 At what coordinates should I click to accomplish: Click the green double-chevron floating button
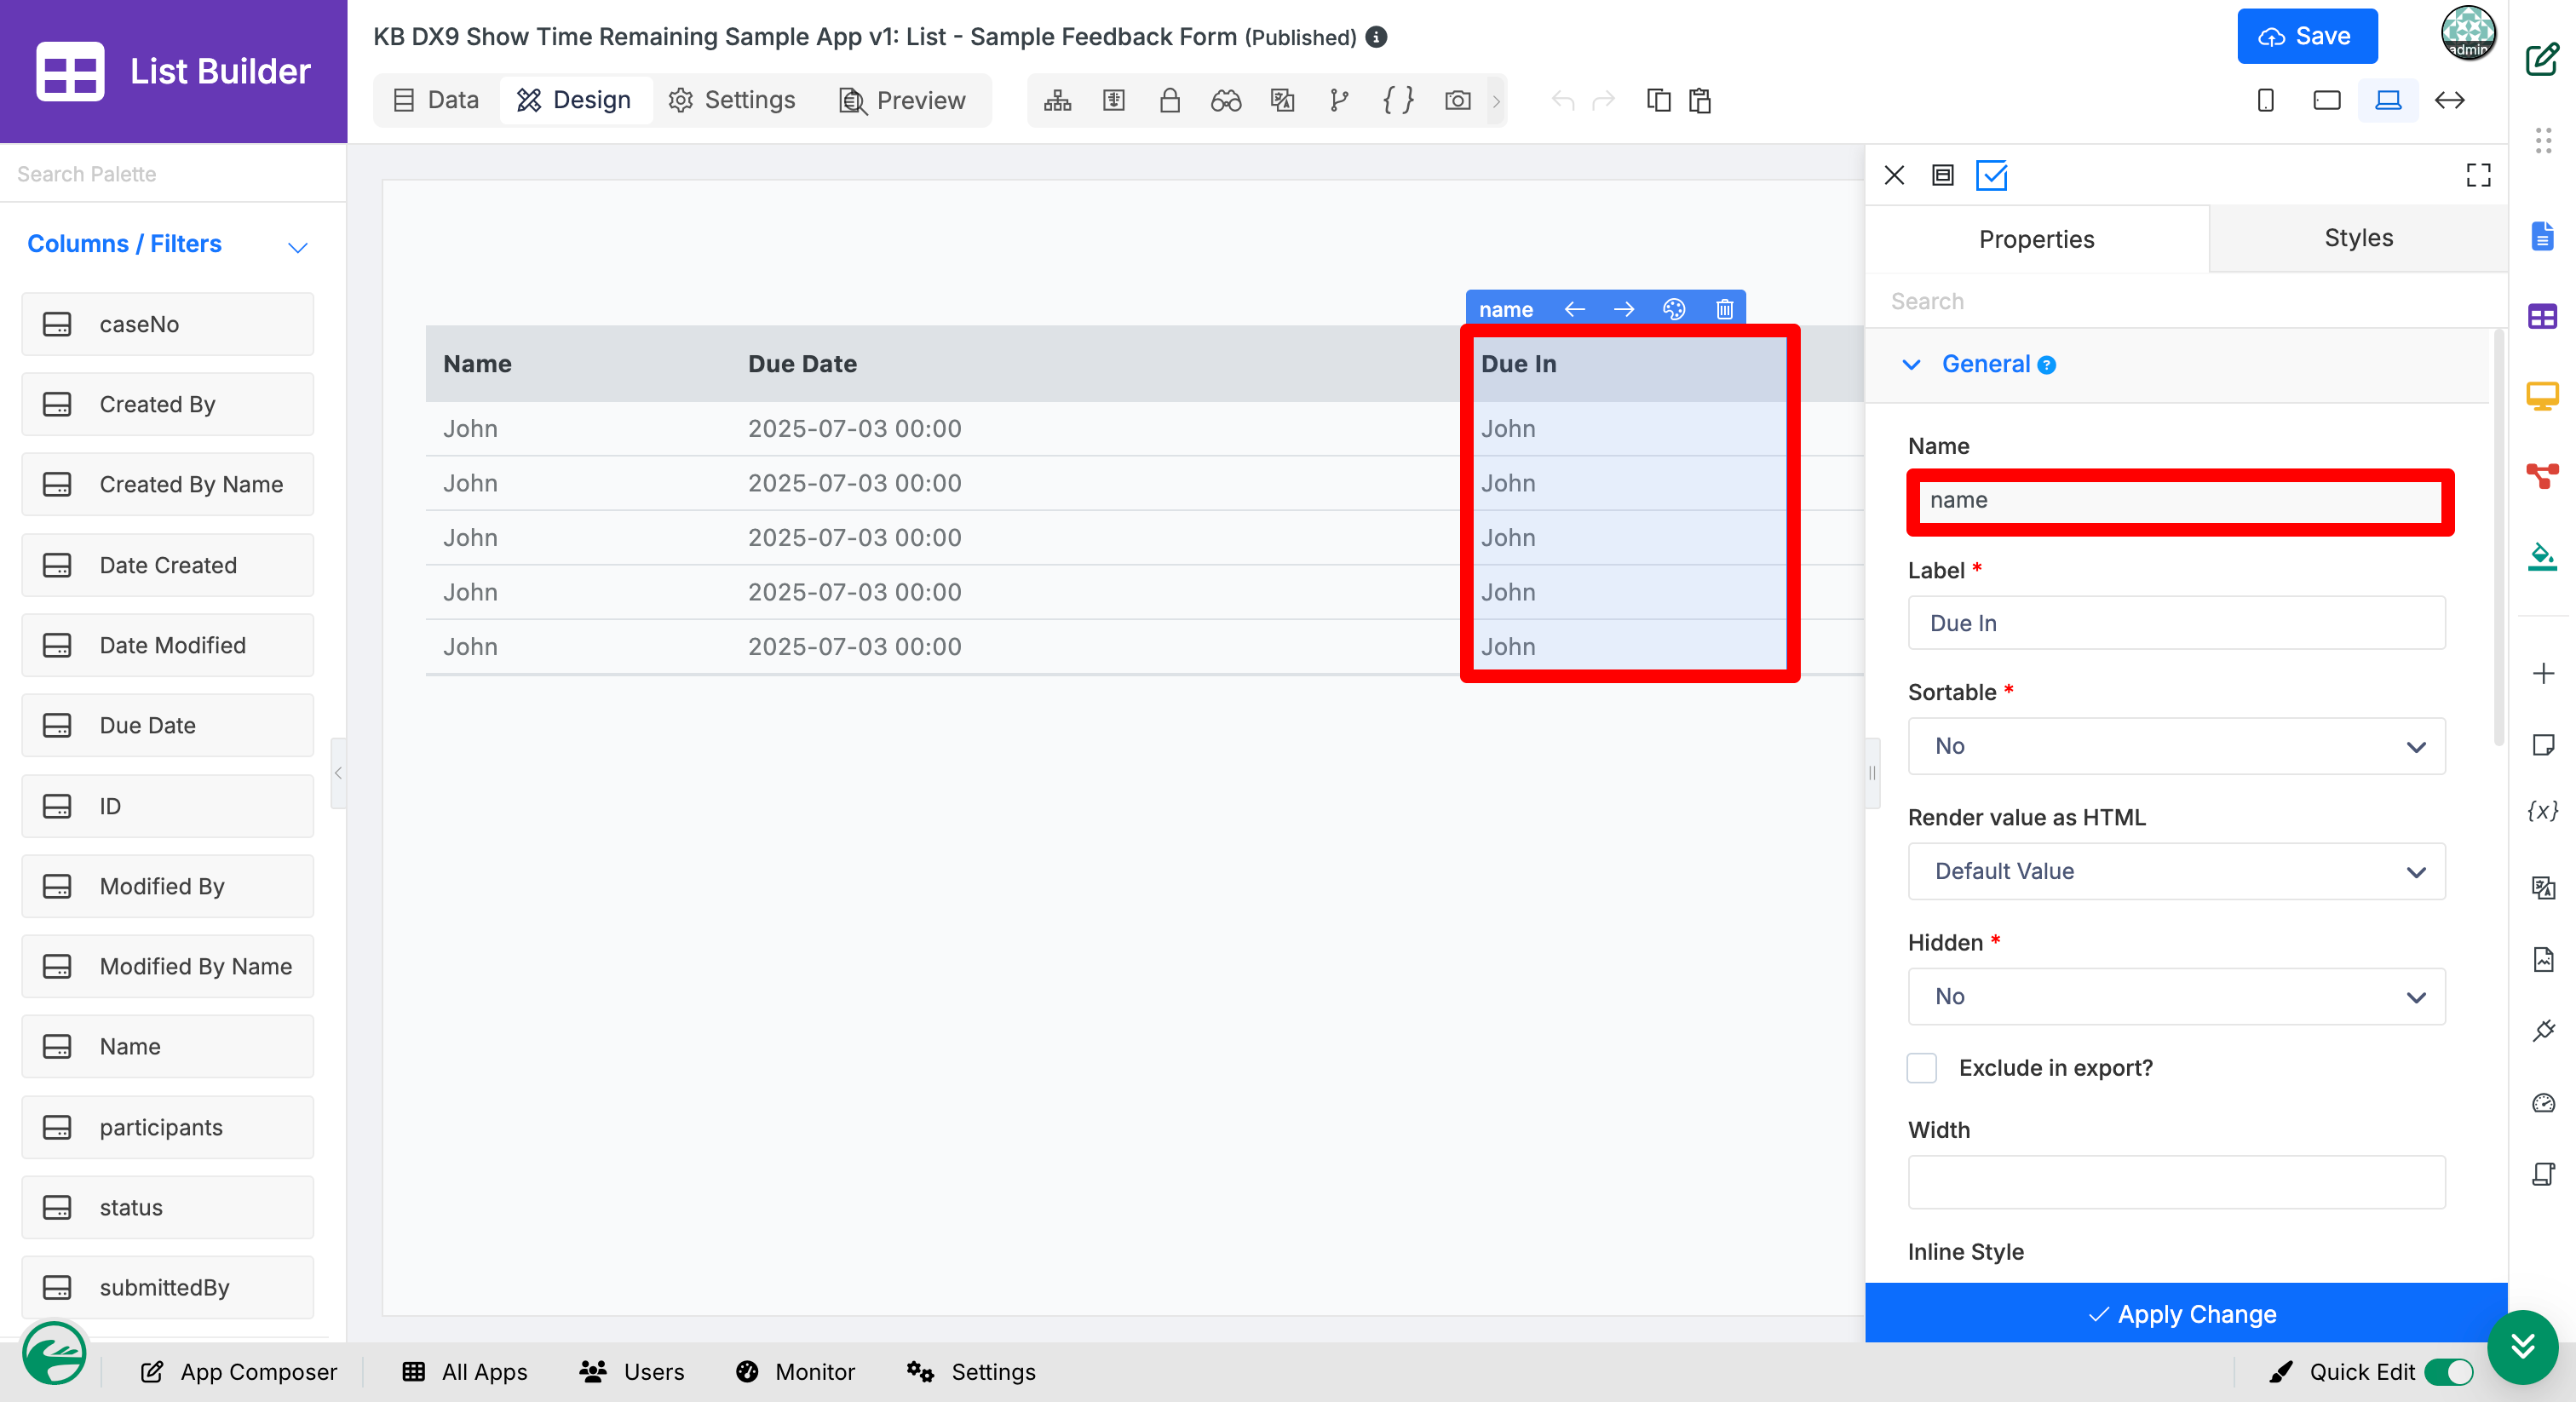tap(2522, 1346)
